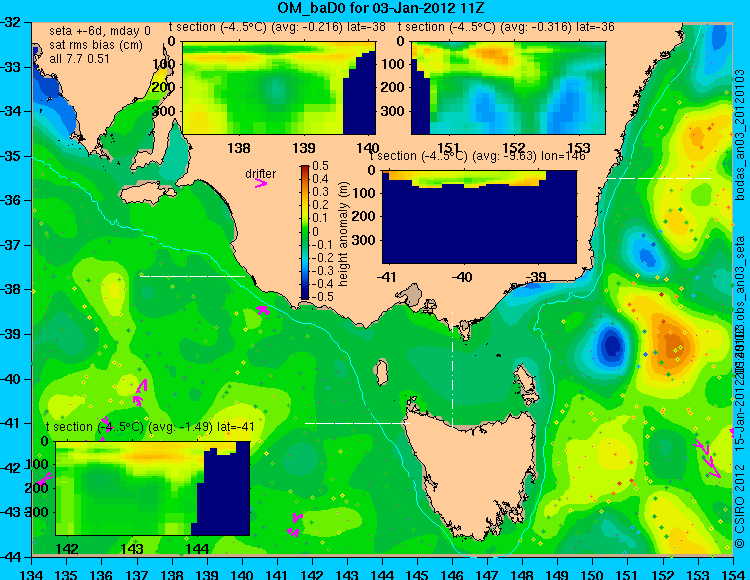Click the t section title with avg -1.49
Image resolution: width=750 pixels, height=580 pixels.
coord(150,427)
